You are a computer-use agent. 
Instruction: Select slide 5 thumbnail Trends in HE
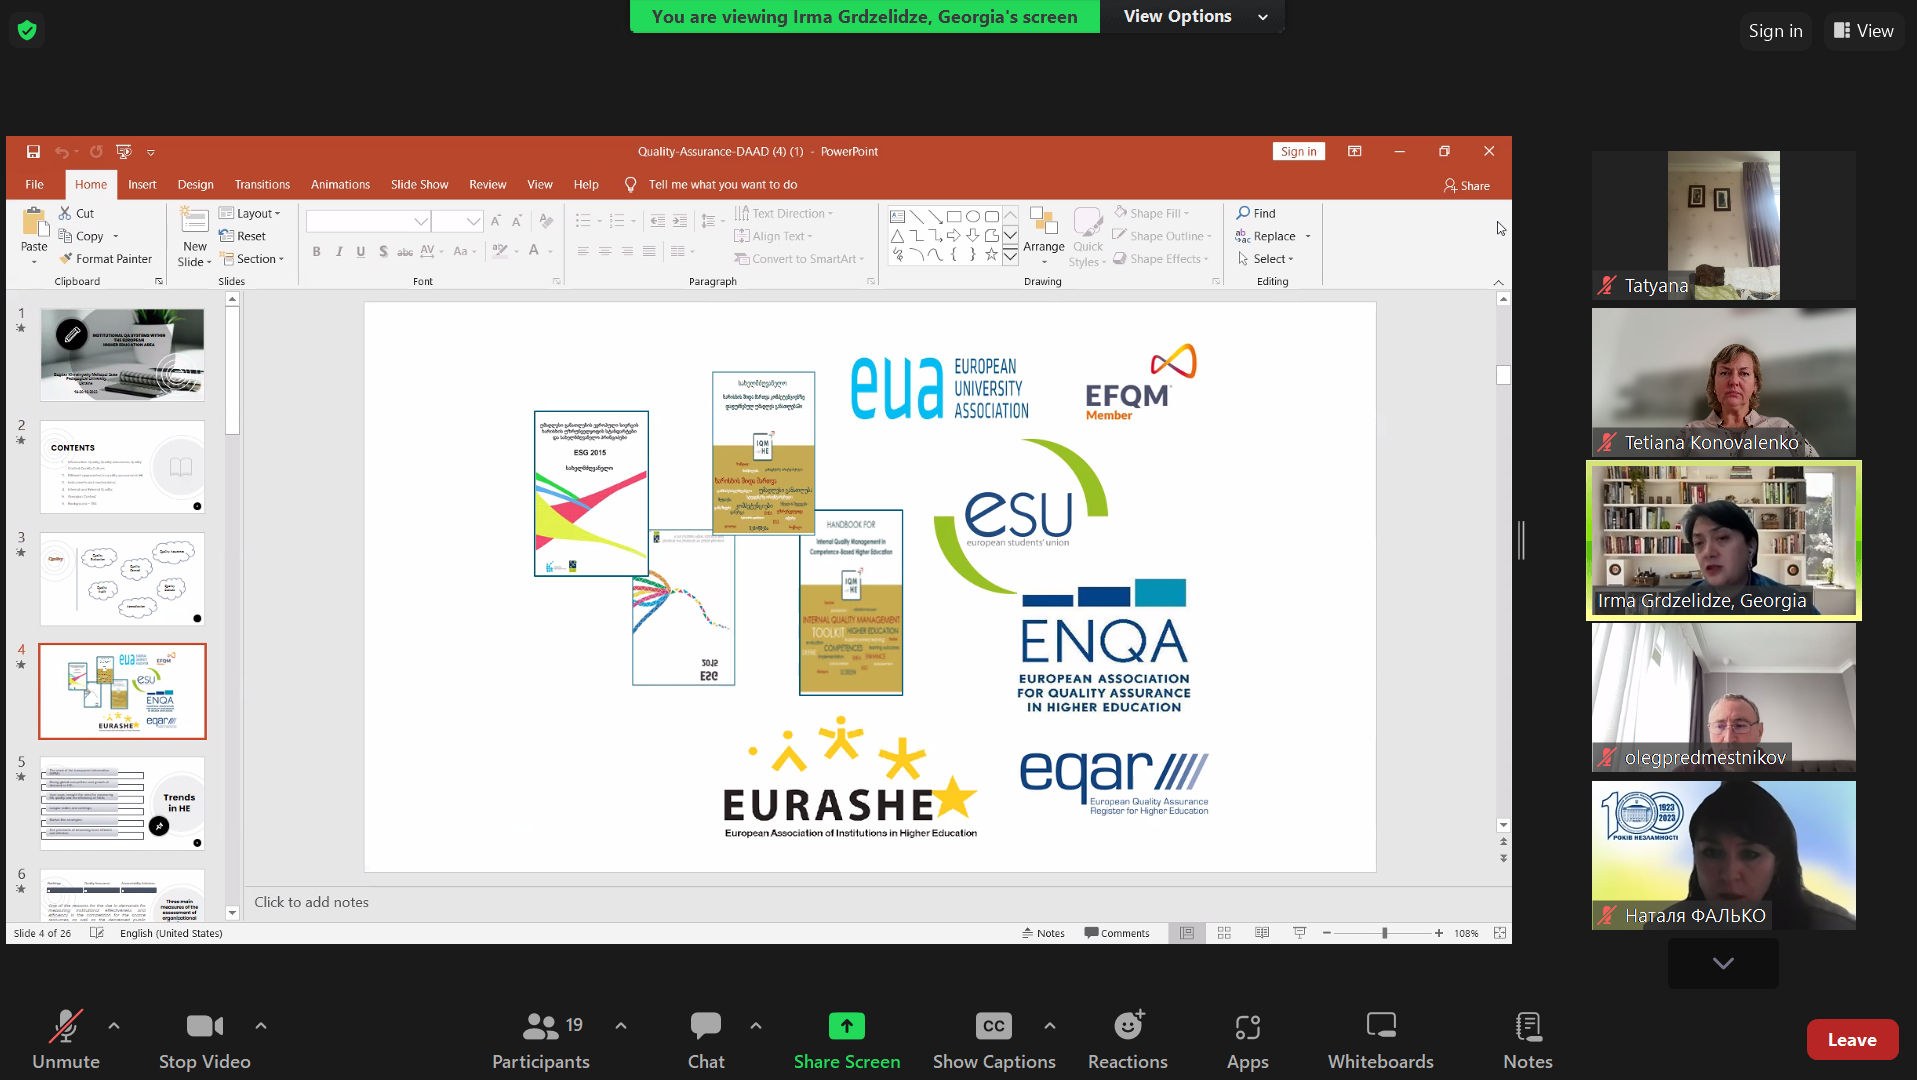coord(122,803)
